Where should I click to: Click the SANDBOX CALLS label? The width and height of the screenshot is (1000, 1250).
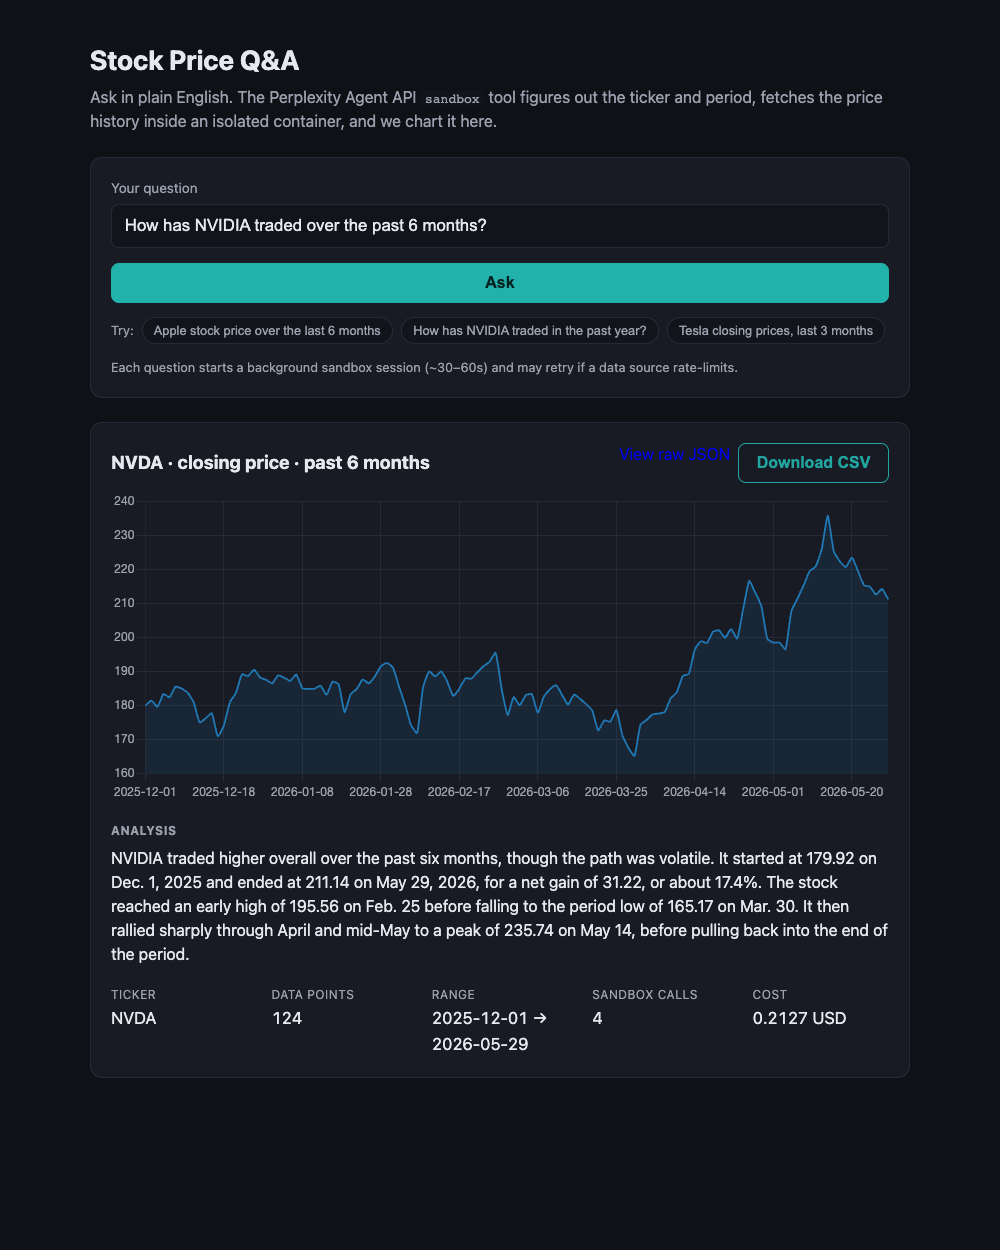645,995
